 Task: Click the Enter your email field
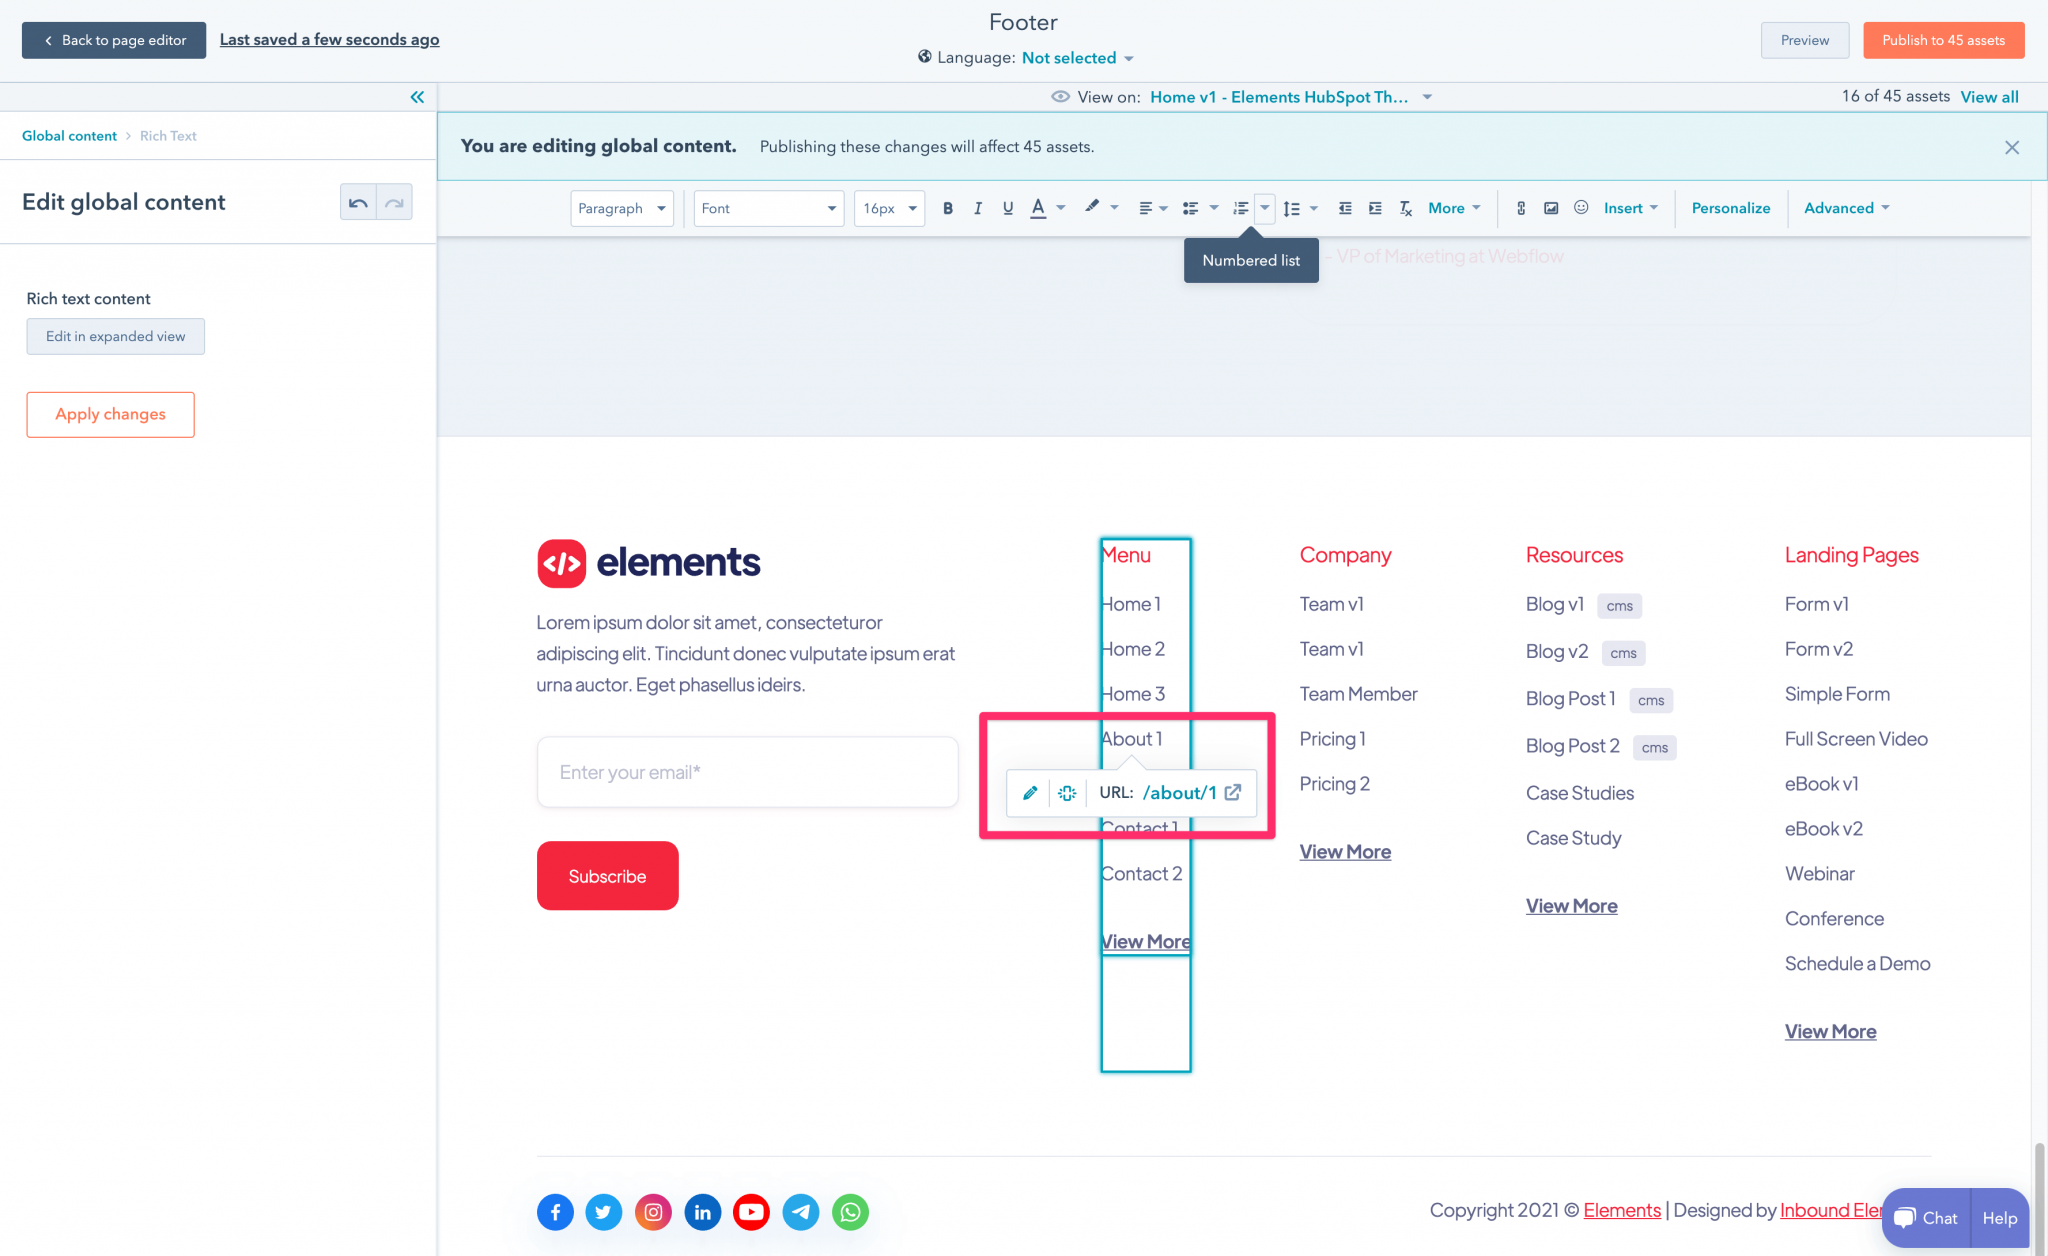pyautogui.click(x=747, y=772)
